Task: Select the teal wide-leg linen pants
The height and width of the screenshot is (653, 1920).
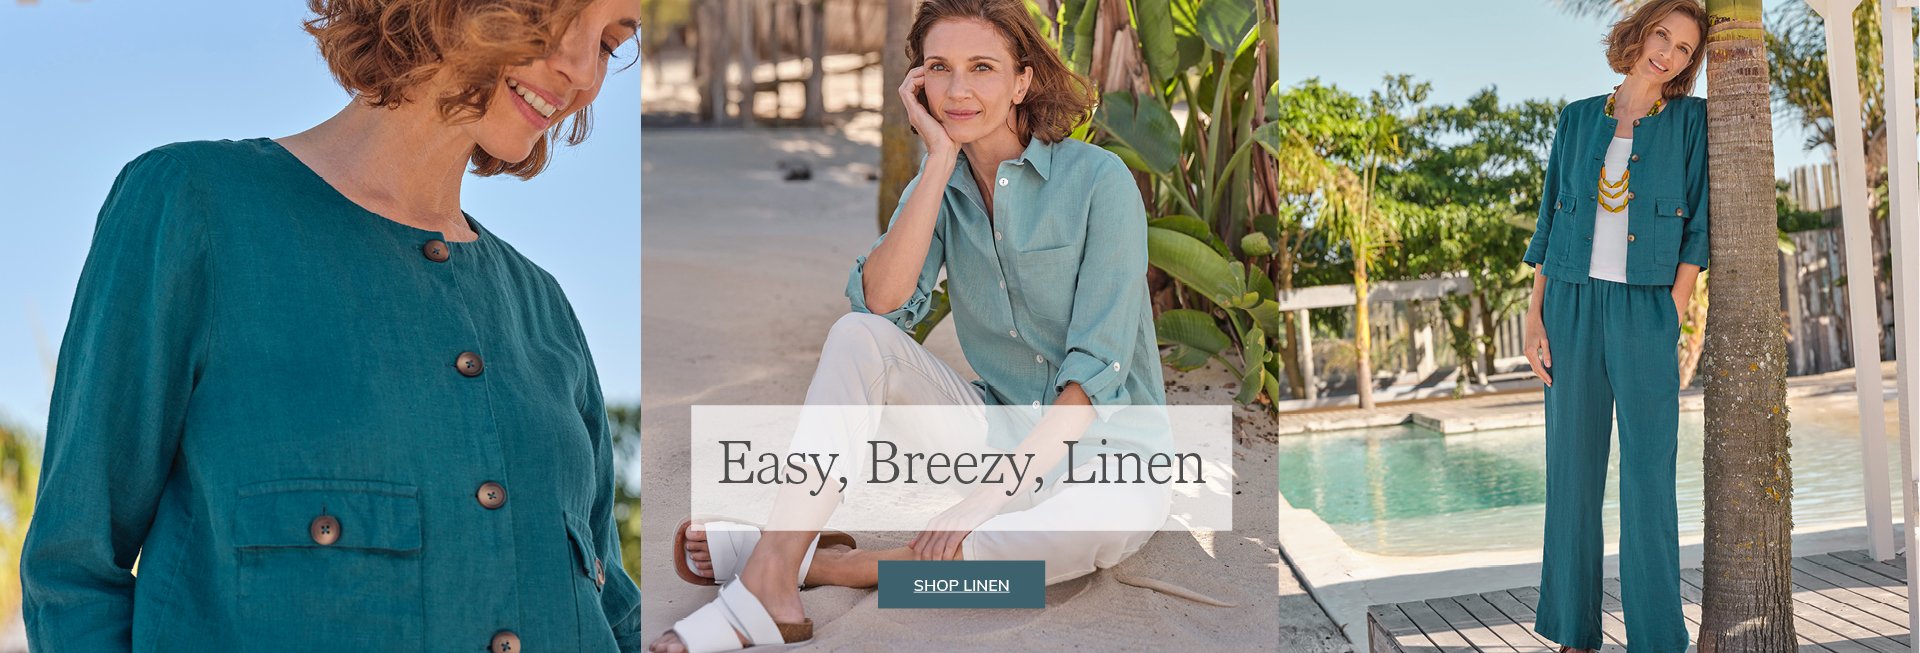Action: coord(1608,460)
